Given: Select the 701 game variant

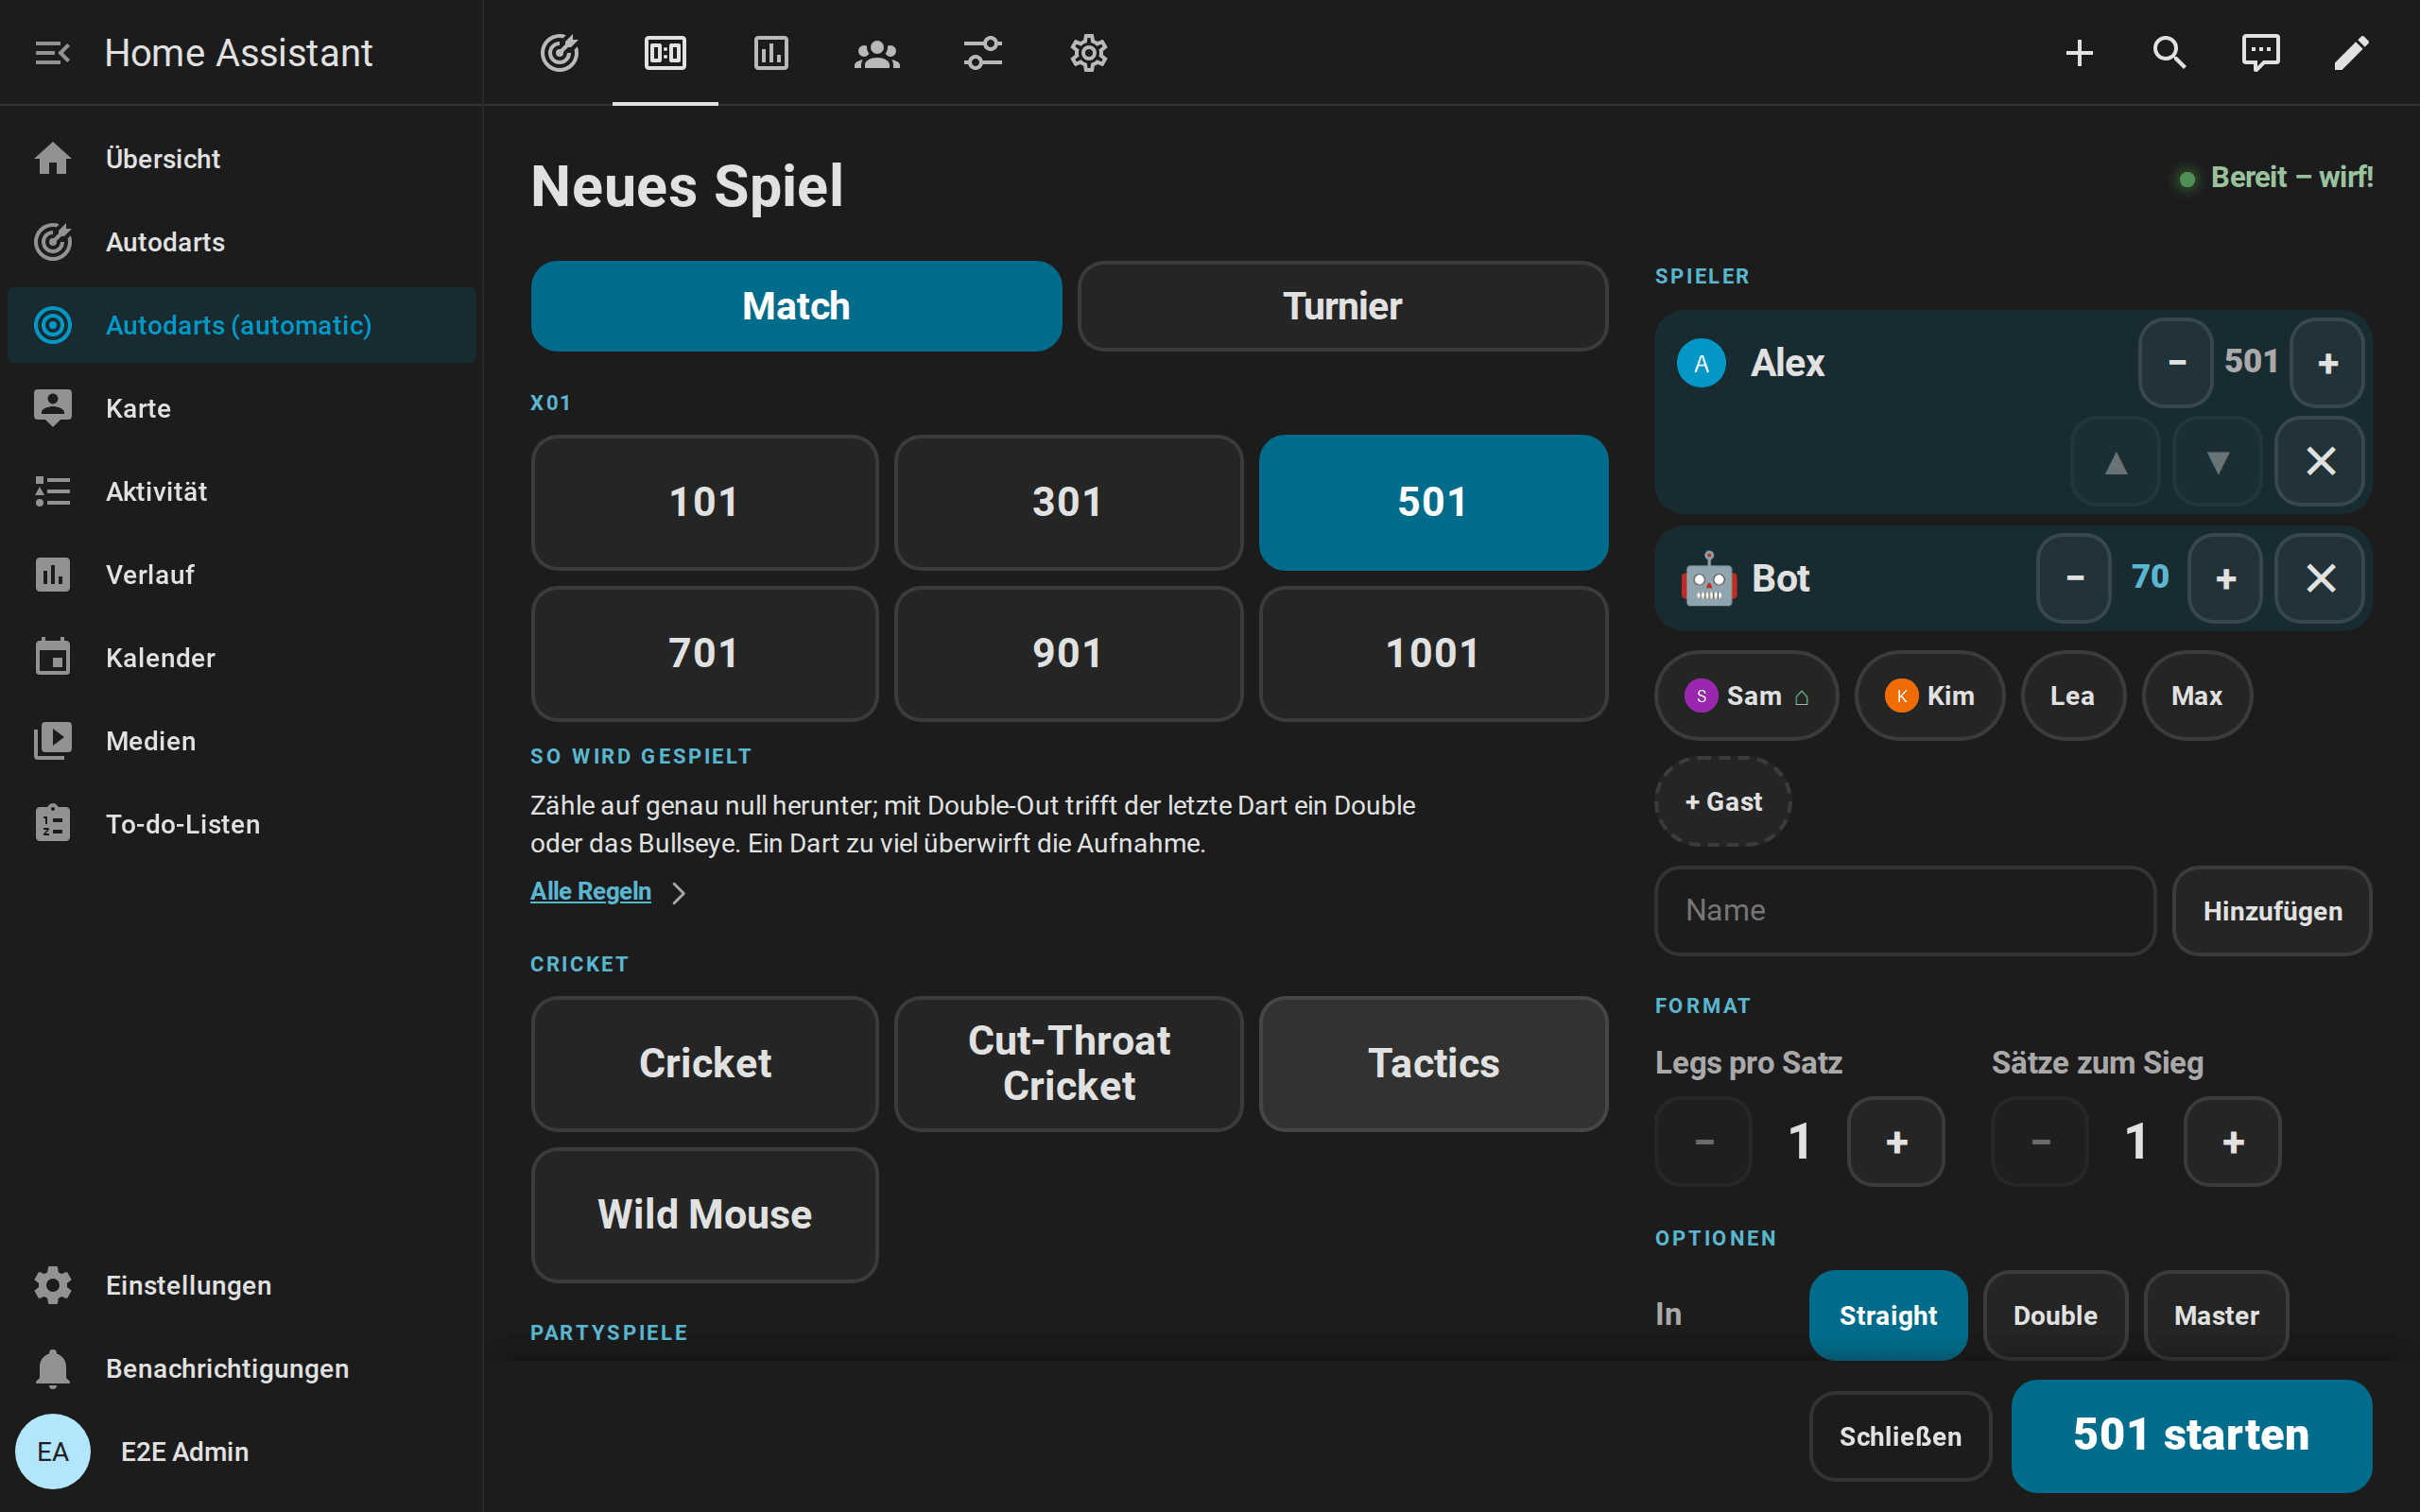Looking at the screenshot, I should point(704,653).
